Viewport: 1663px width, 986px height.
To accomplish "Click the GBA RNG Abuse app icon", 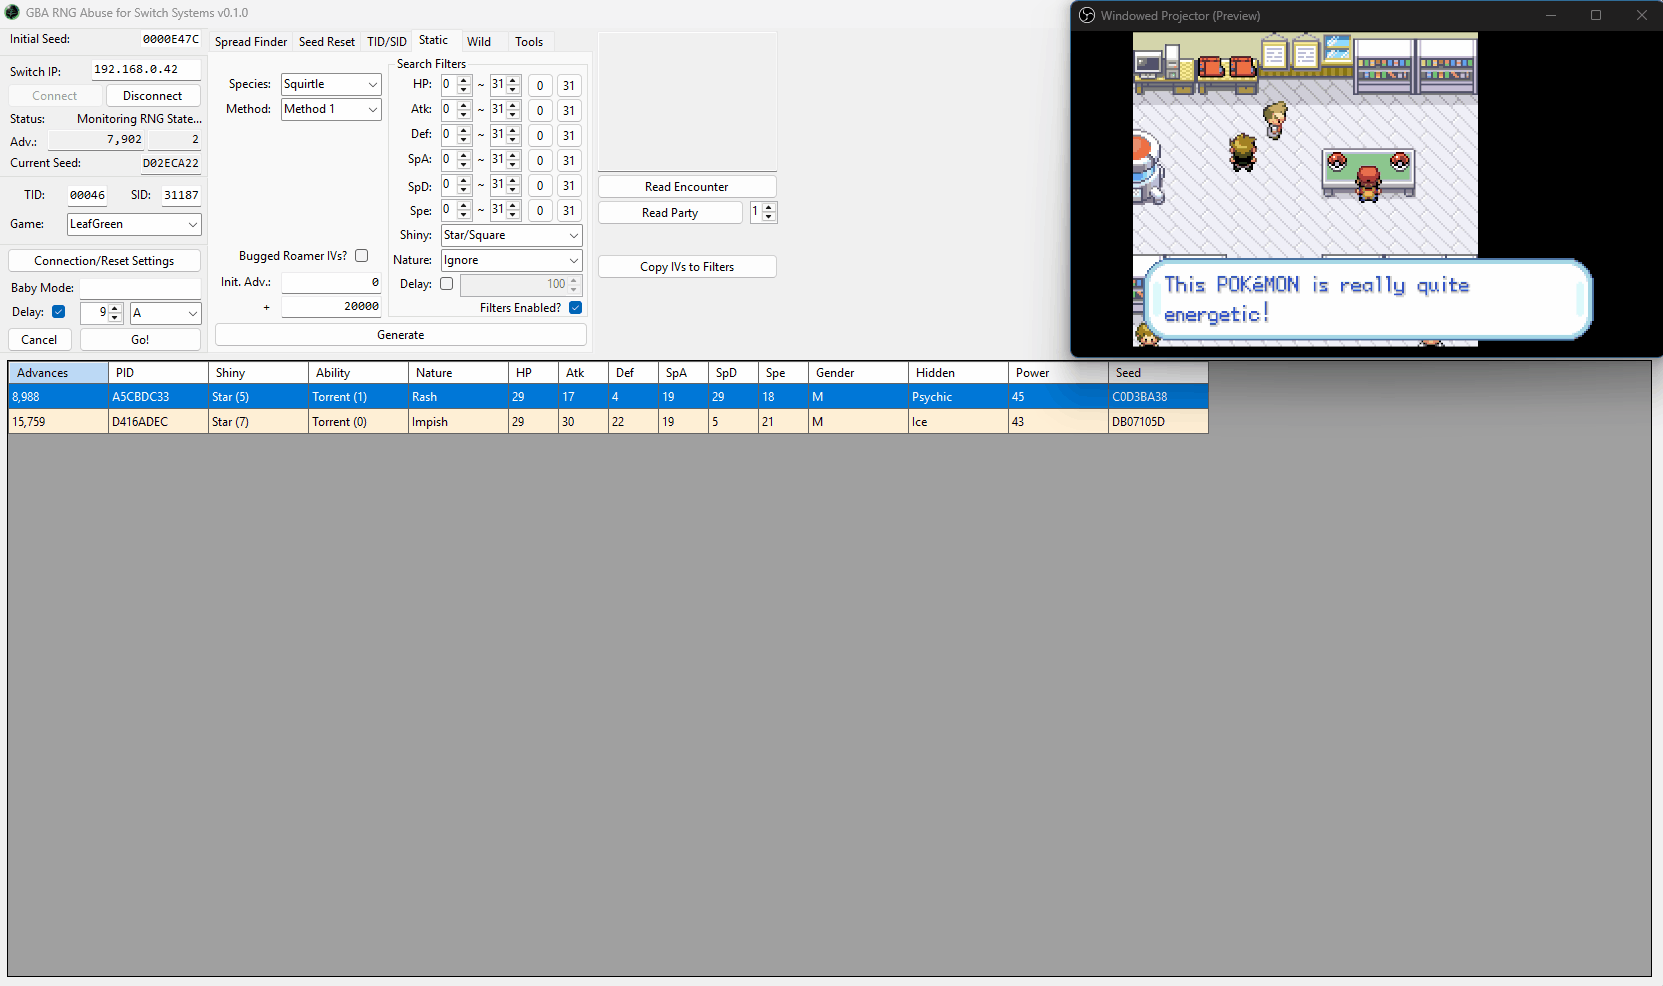I will (12, 13).
